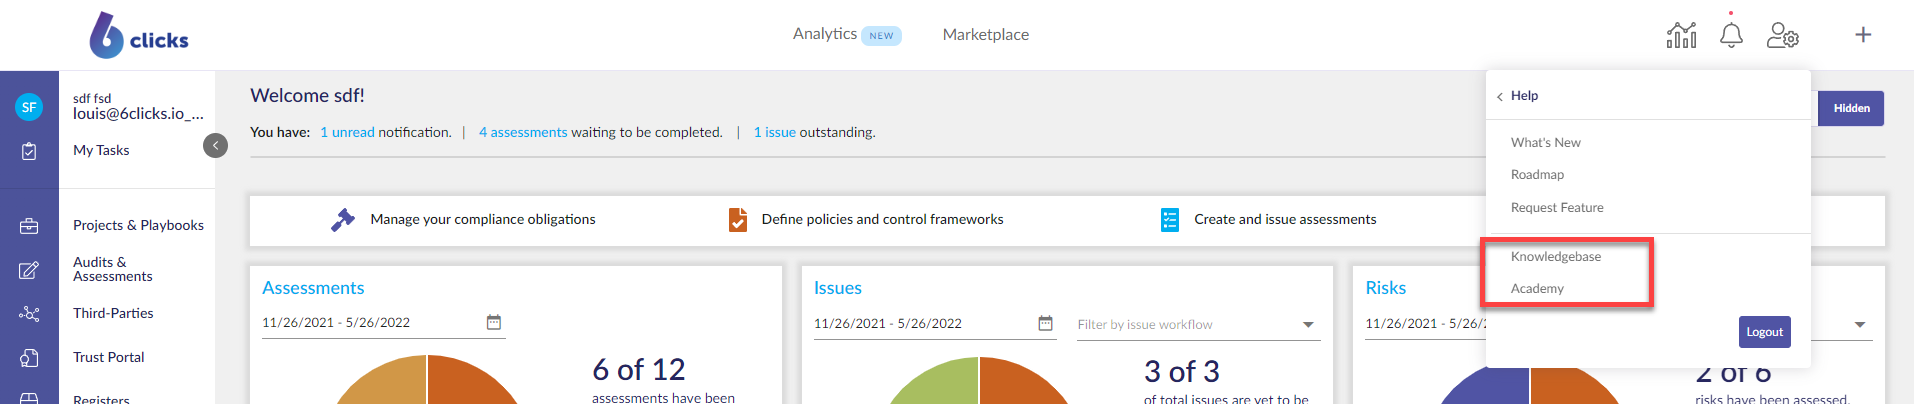Open Projects & Playbooks in sidebar
The height and width of the screenshot is (404, 1914).
(138, 225)
